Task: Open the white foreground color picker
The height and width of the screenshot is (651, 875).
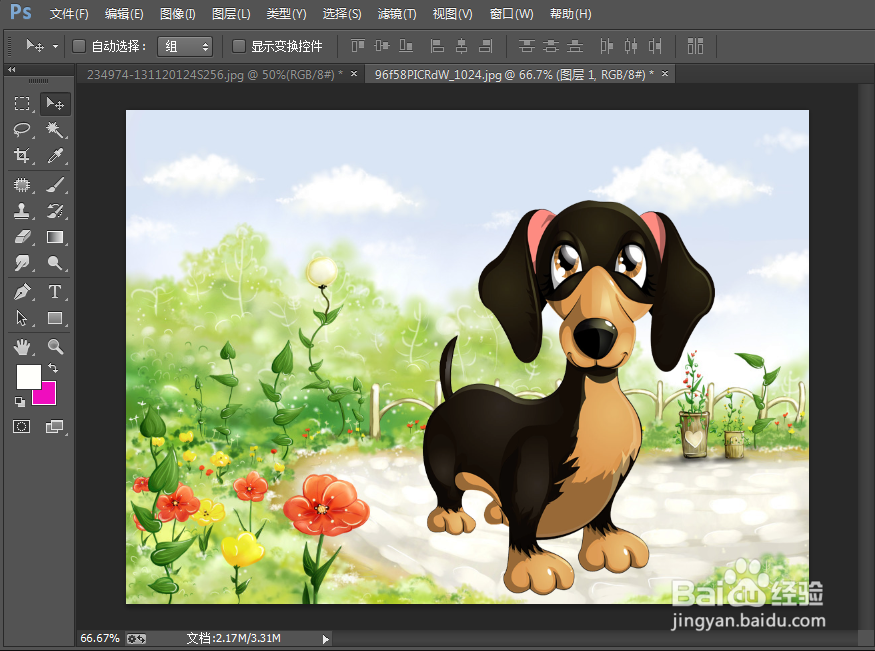Action: (28, 377)
